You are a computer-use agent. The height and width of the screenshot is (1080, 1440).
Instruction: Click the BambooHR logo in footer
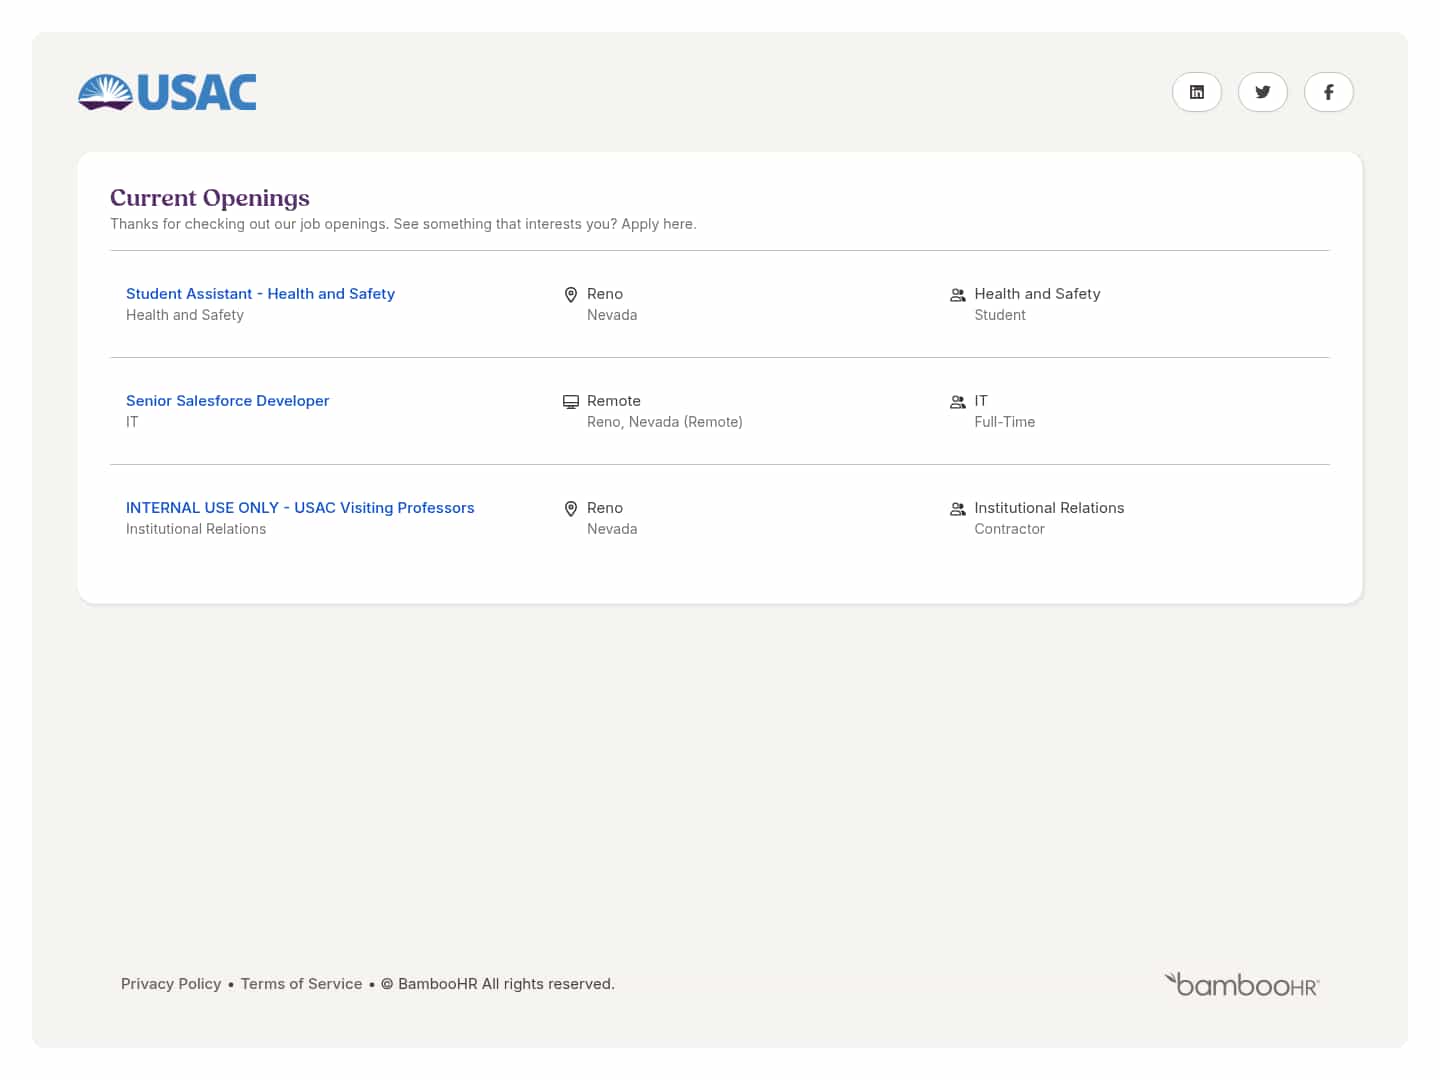coord(1241,984)
